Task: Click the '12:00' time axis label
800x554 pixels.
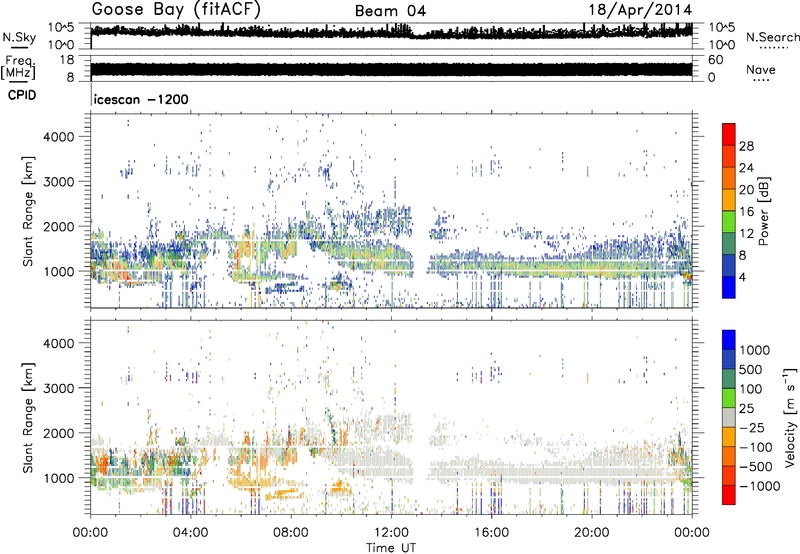Action: (x=391, y=533)
